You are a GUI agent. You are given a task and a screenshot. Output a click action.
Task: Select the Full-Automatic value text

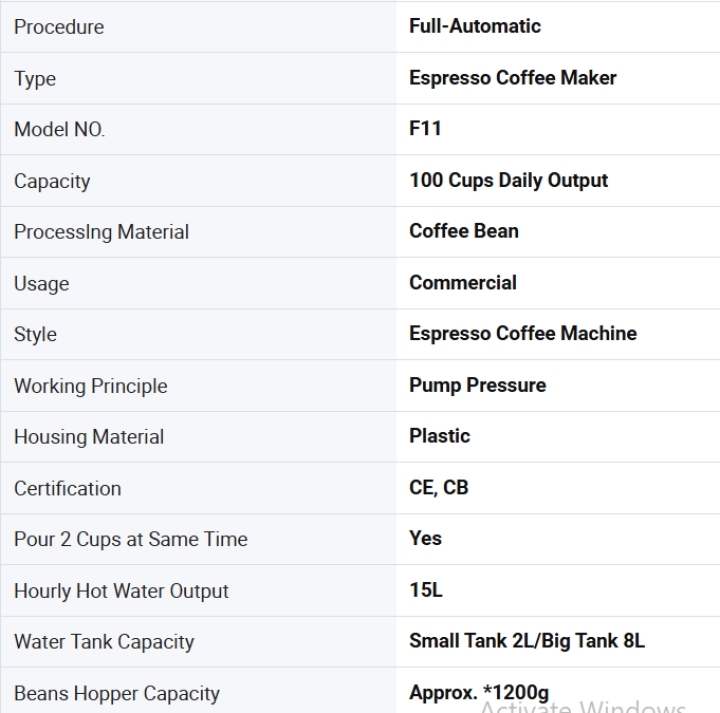pos(475,26)
